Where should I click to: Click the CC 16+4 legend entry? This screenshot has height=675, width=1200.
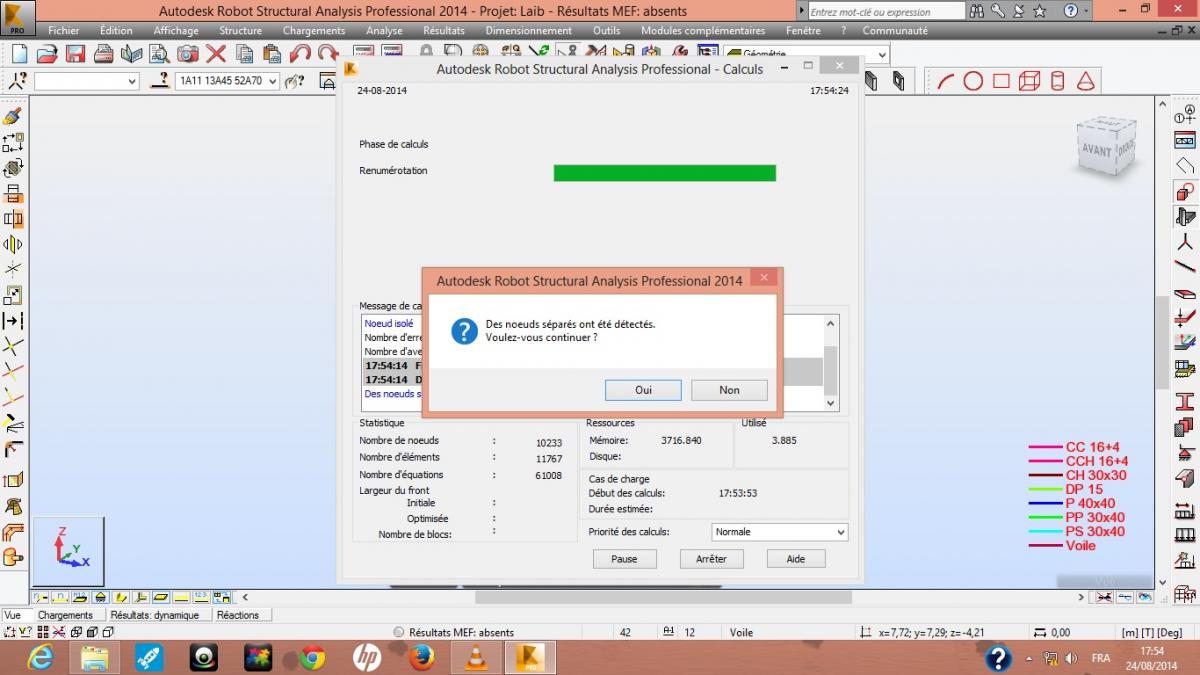coord(1079,448)
